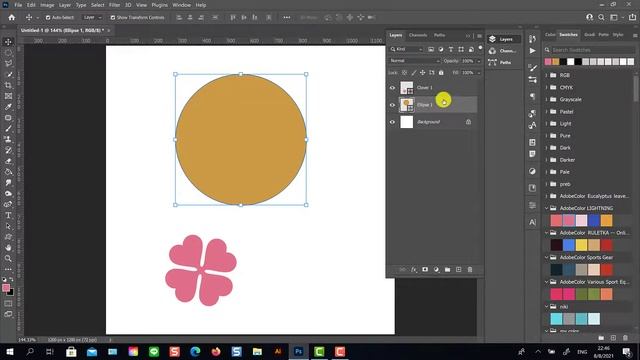Select the Path Selection arrow tool

point(8,226)
